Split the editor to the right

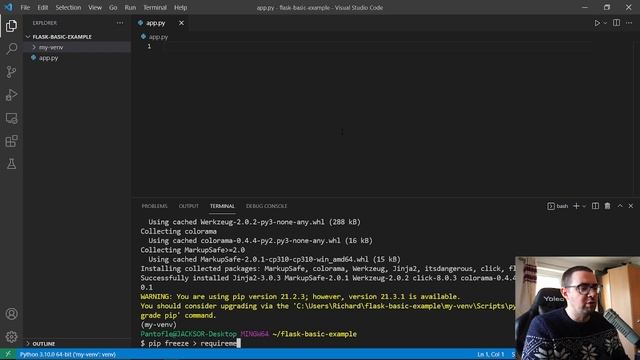(x=616, y=23)
